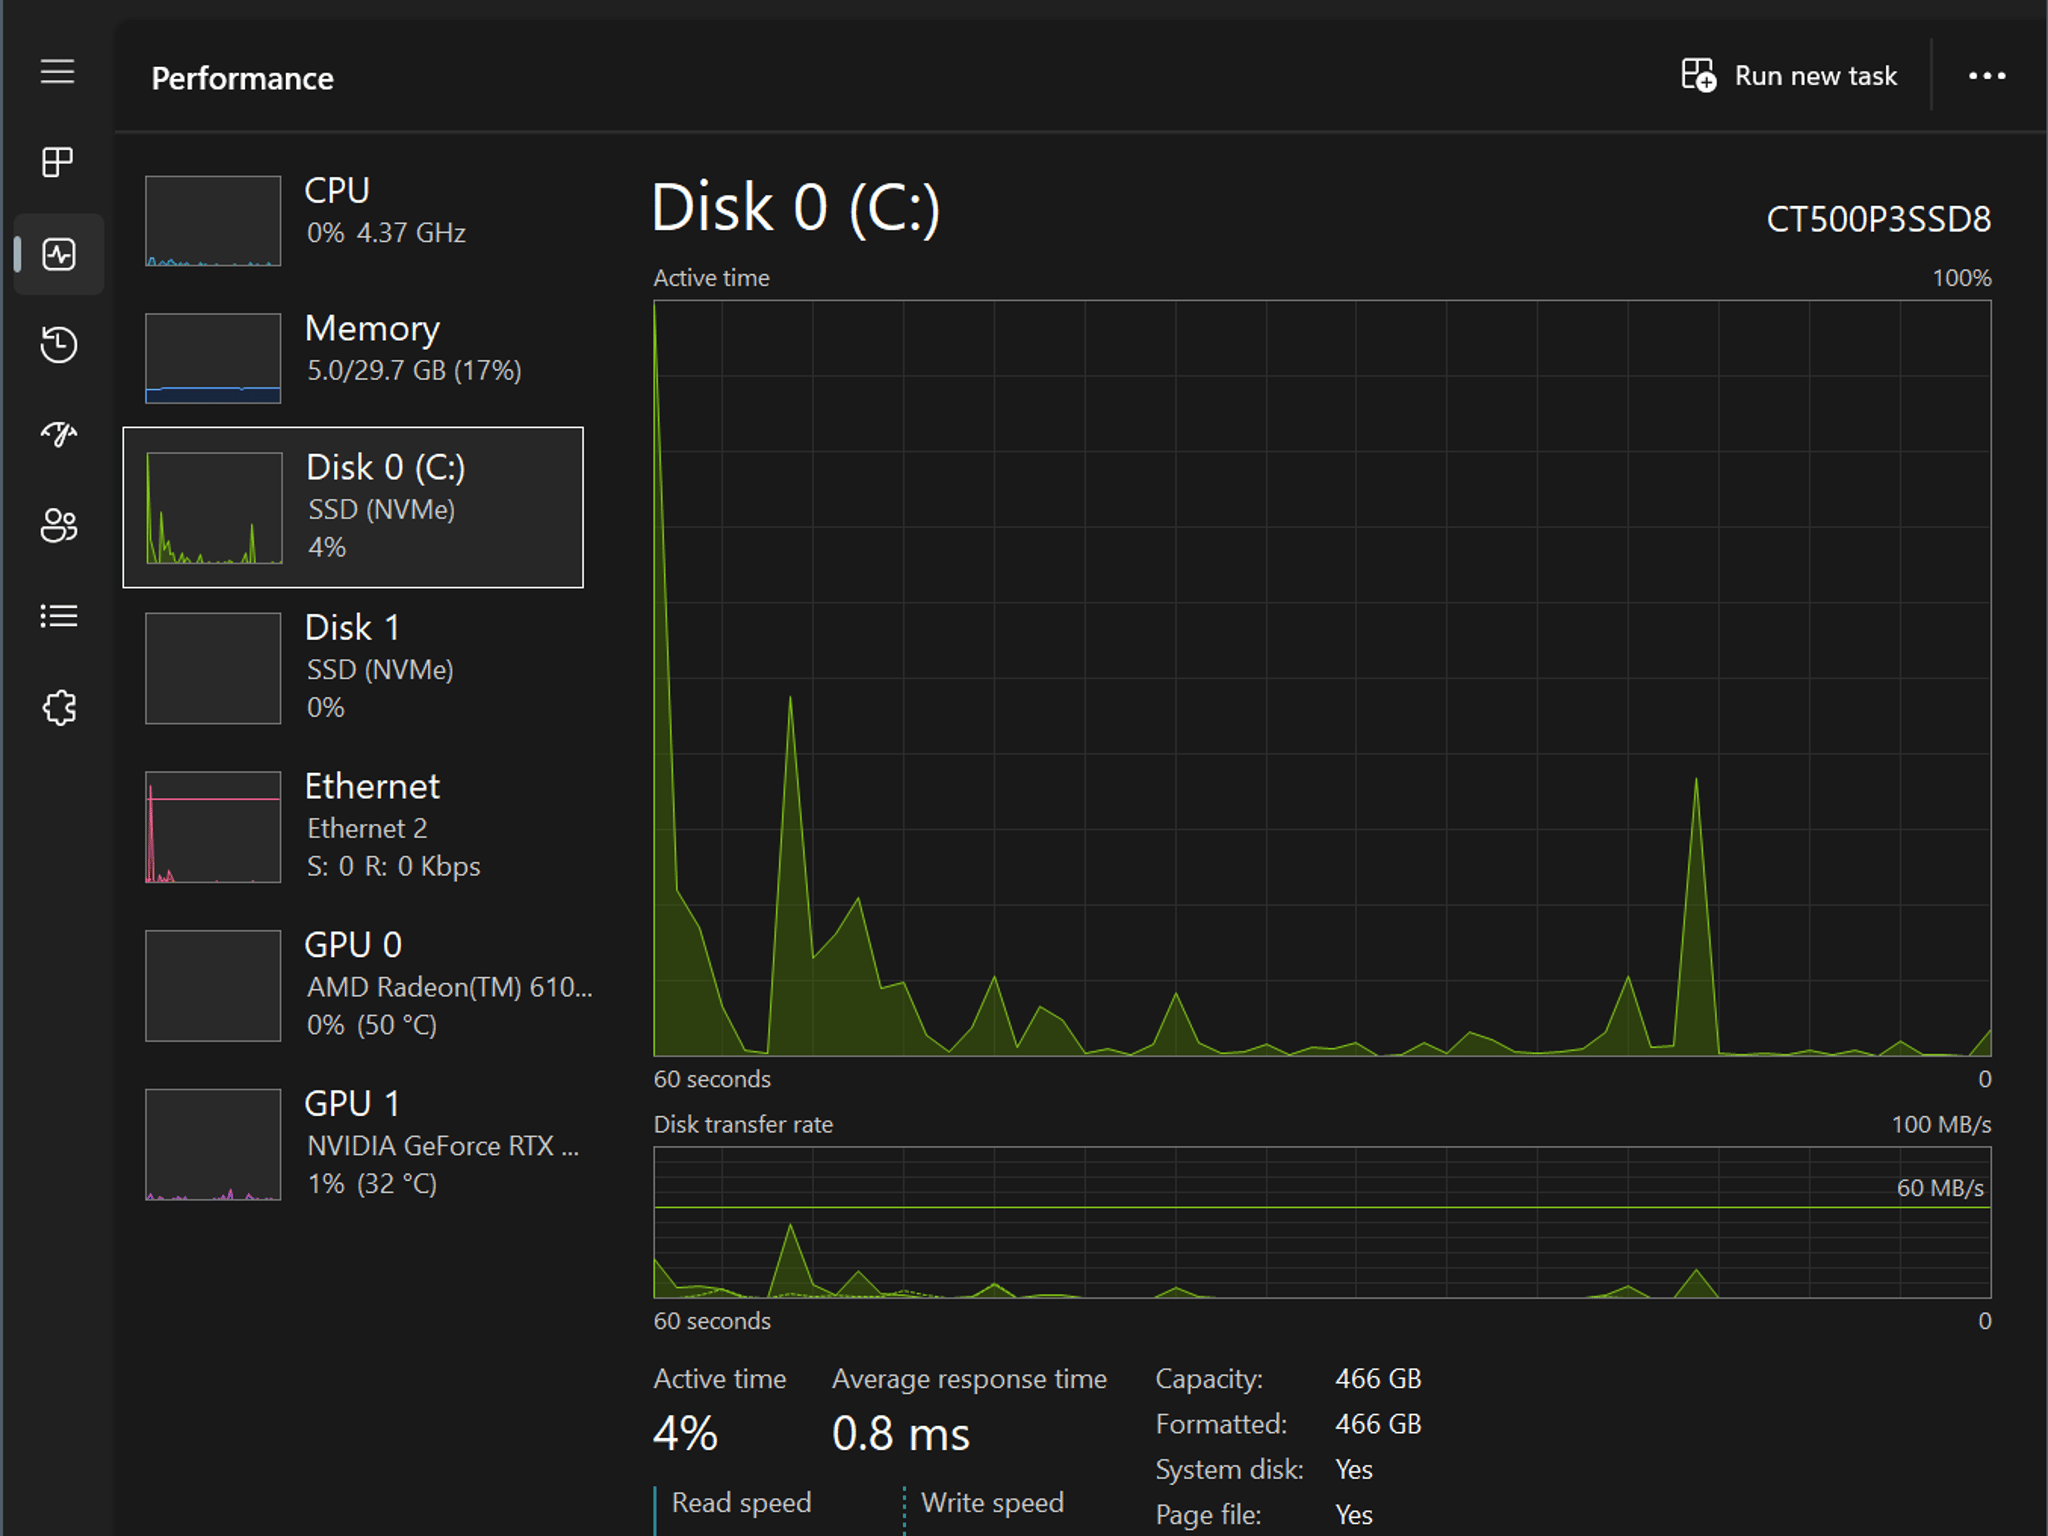Select the Memory performance item
This screenshot has height=1536, width=2048.
tap(353, 357)
